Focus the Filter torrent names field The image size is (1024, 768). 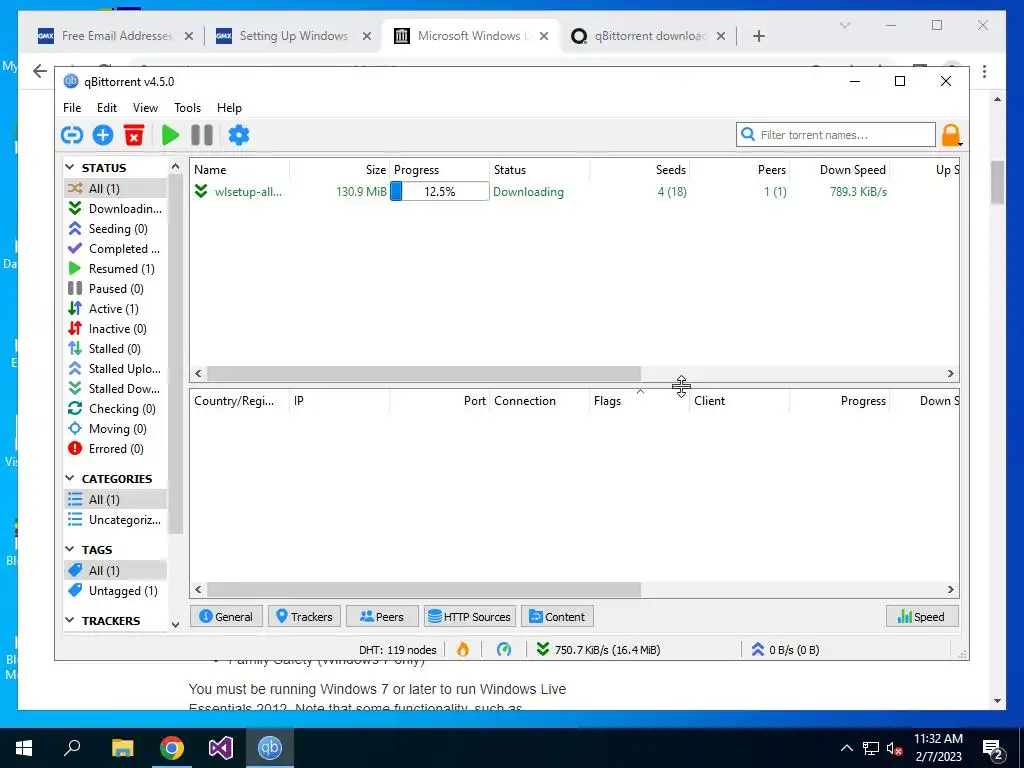click(836, 135)
